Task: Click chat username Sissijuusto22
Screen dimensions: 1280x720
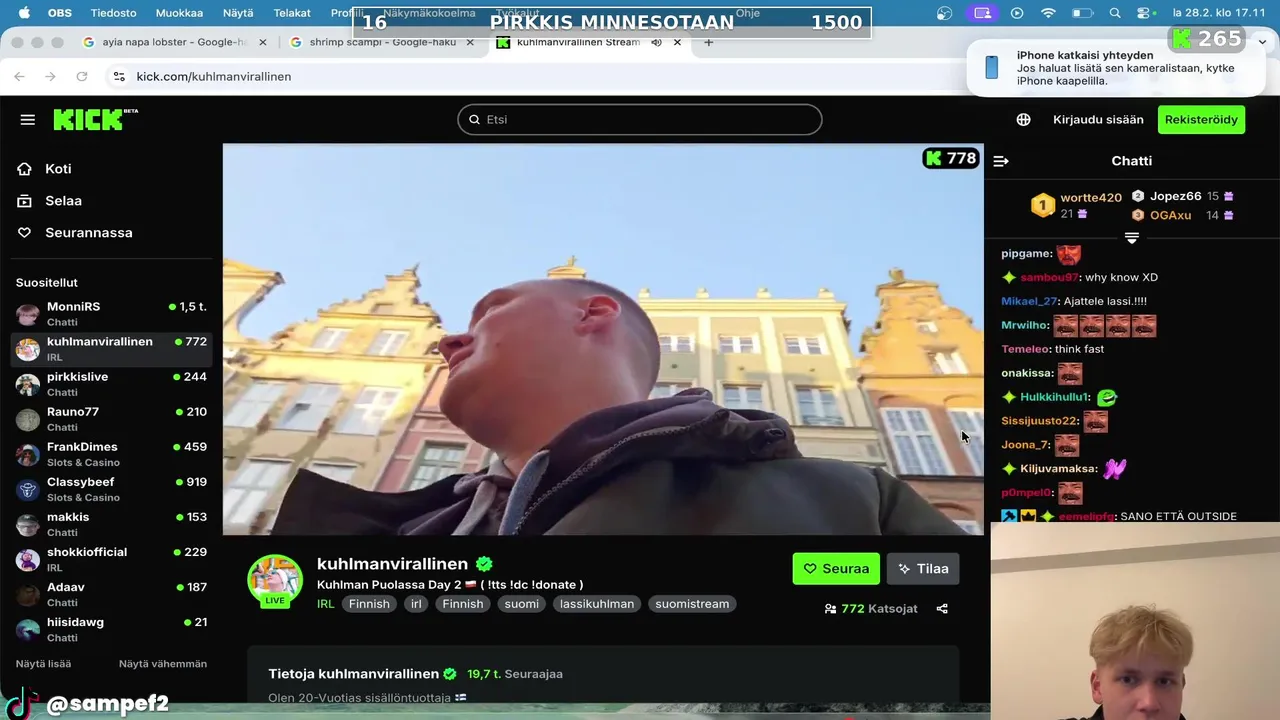Action: coord(1039,421)
